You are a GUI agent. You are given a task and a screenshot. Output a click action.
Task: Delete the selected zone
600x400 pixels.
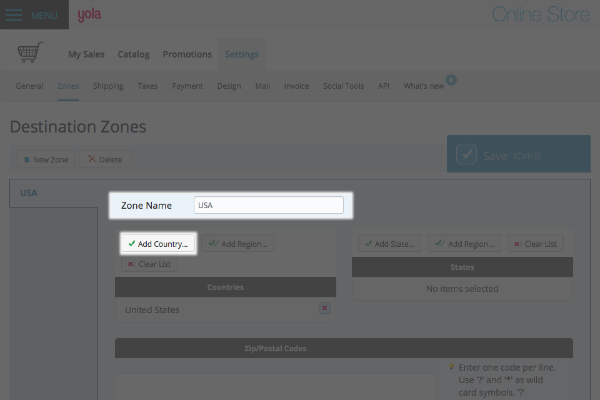tap(105, 159)
